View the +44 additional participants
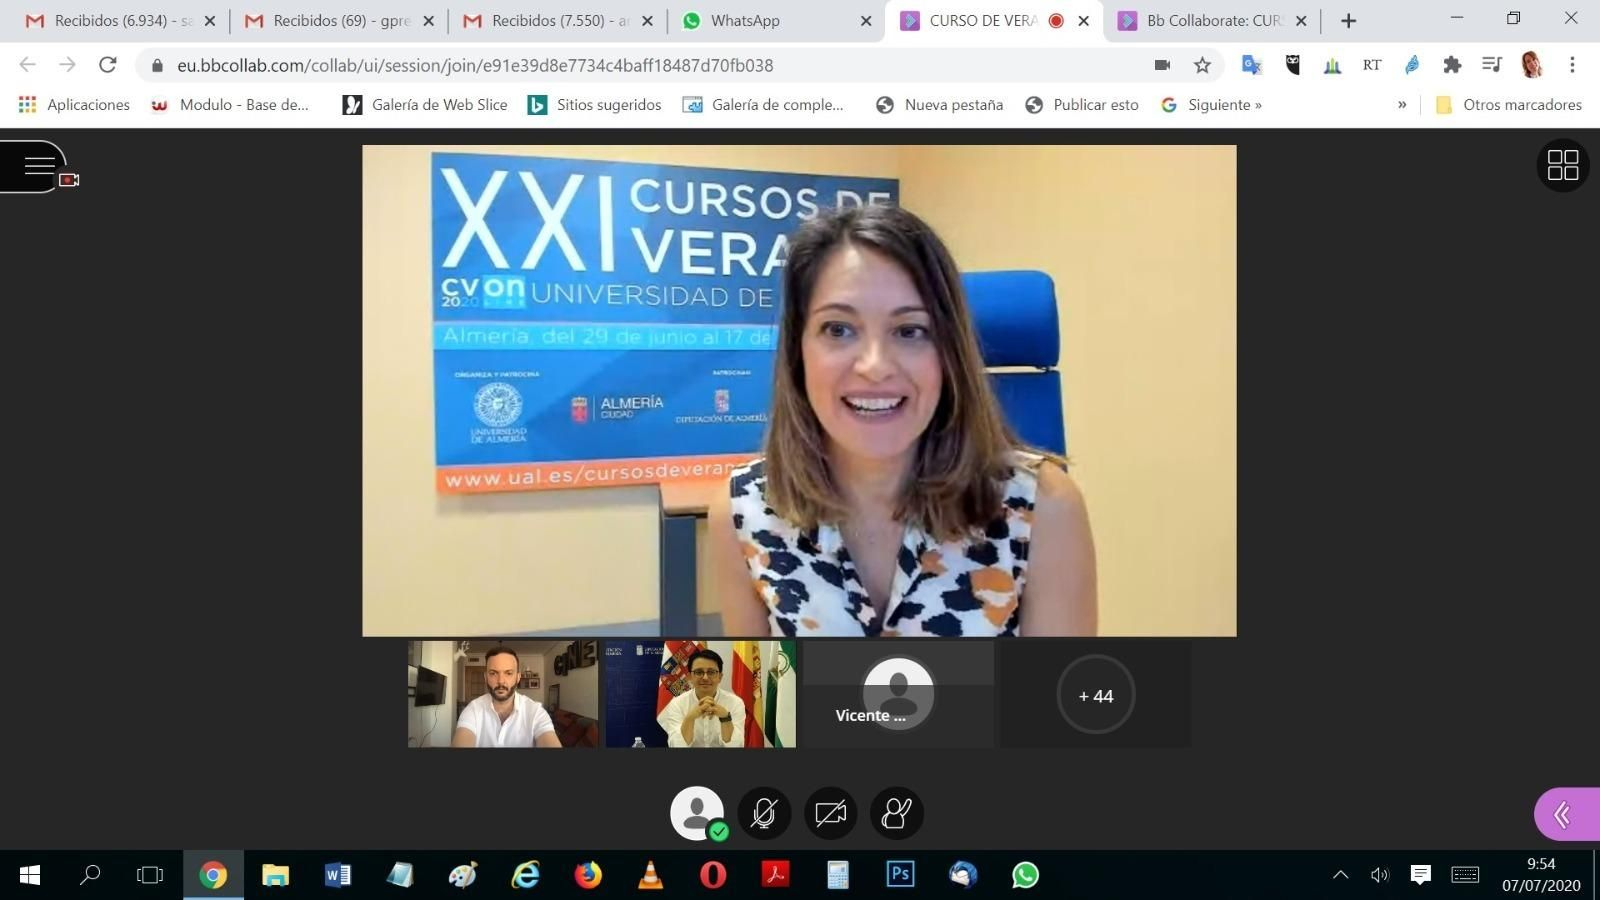Image resolution: width=1600 pixels, height=900 pixels. 1095,695
